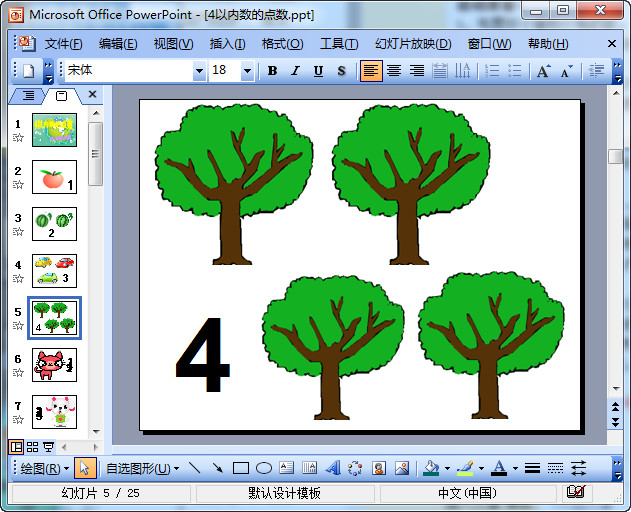Screen dimensions: 631x512
Task: Close the slide thumbnail pane
Action: click(92, 95)
